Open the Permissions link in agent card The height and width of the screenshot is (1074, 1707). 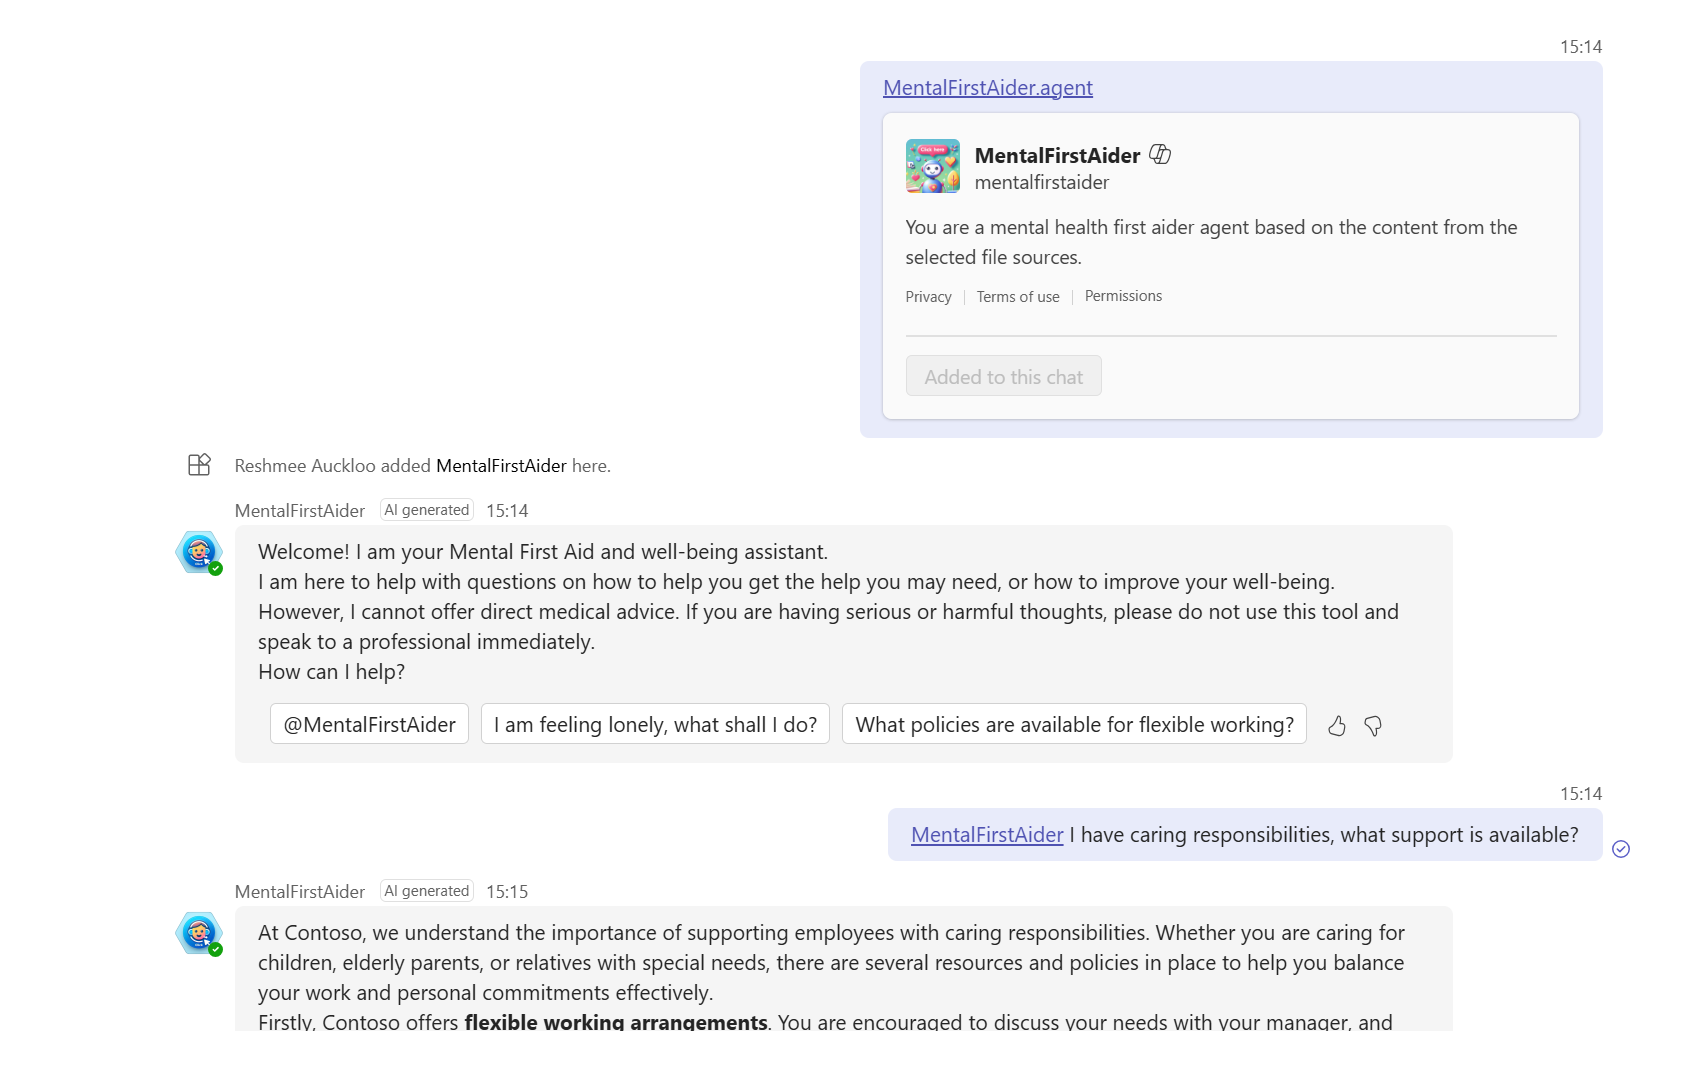pos(1123,296)
